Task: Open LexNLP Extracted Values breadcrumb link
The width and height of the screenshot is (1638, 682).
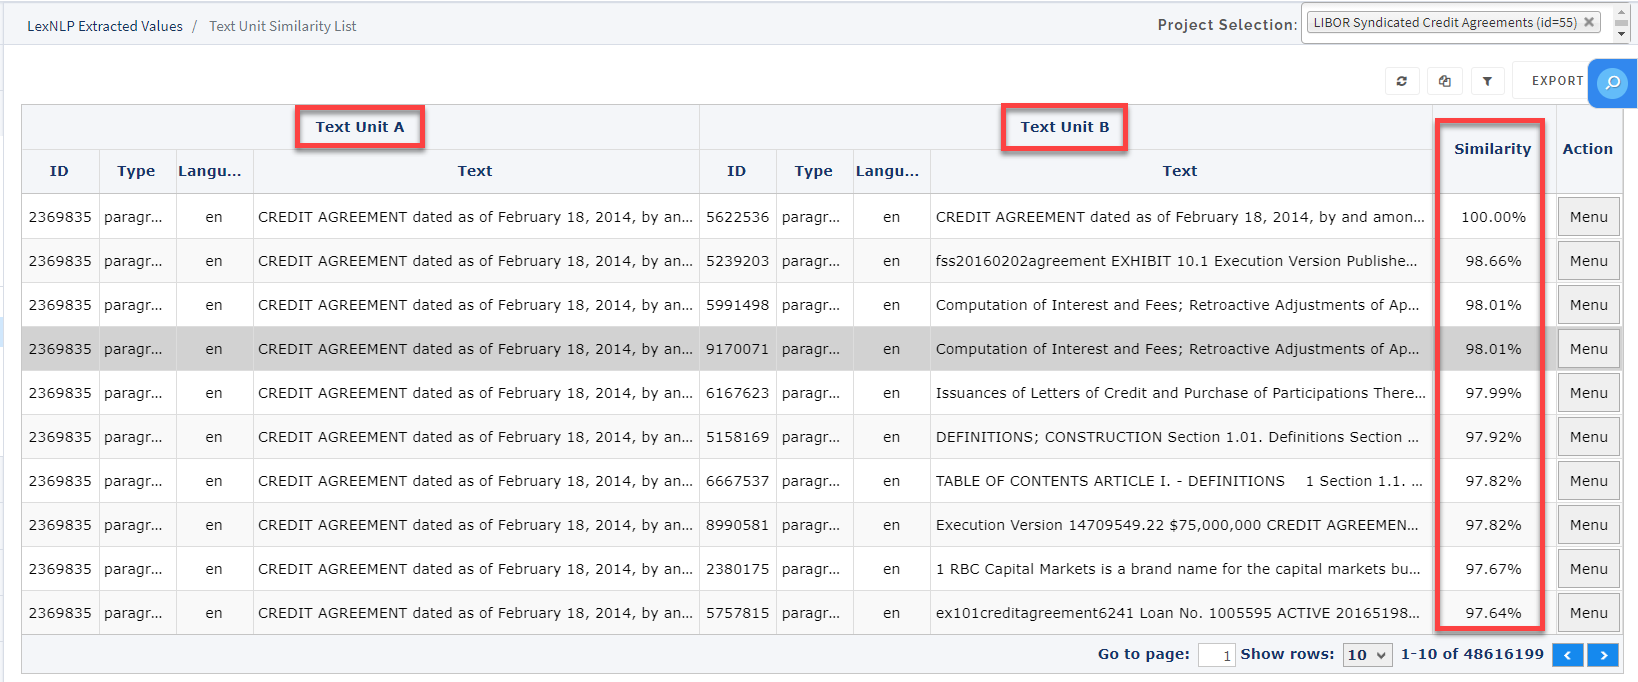Action: coord(105,26)
